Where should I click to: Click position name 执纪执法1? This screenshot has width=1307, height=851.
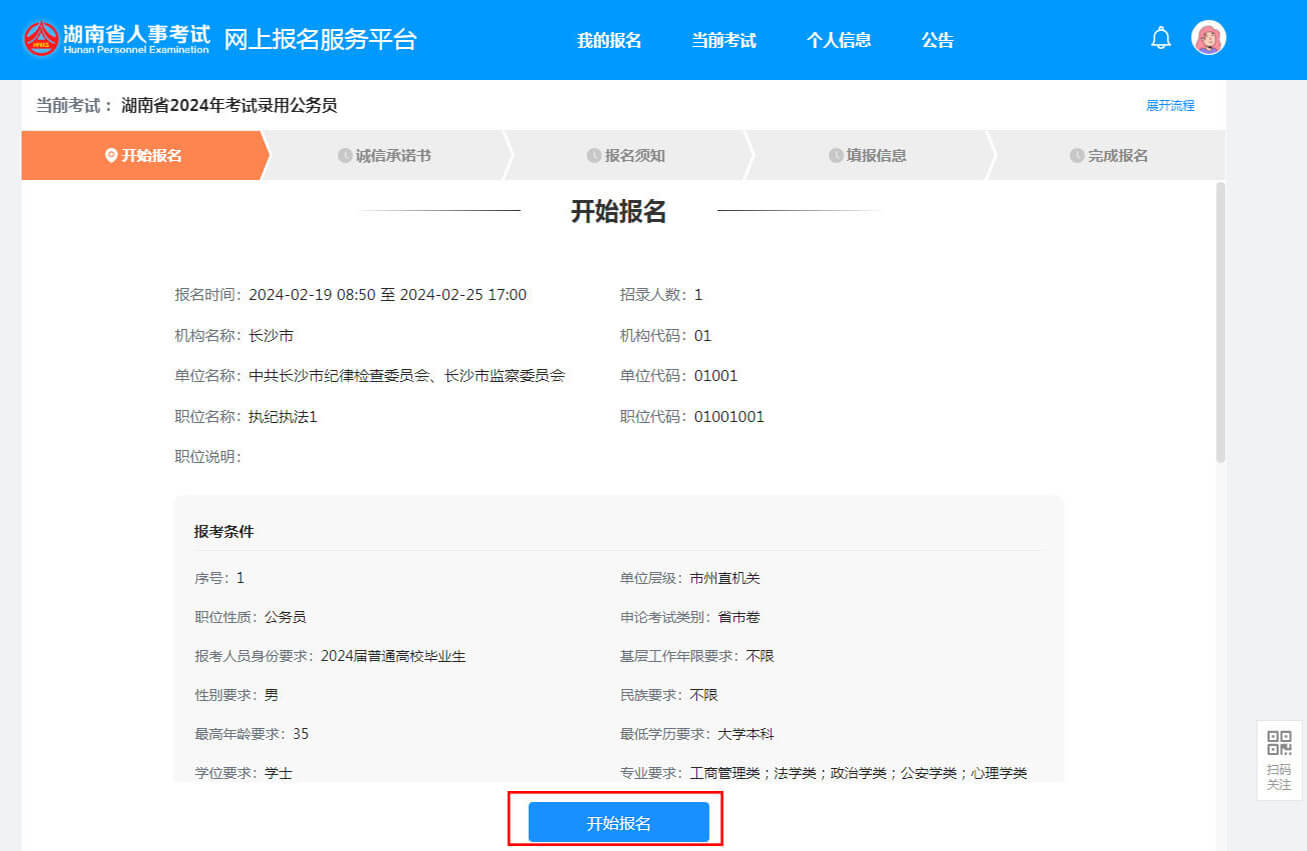click(x=283, y=417)
